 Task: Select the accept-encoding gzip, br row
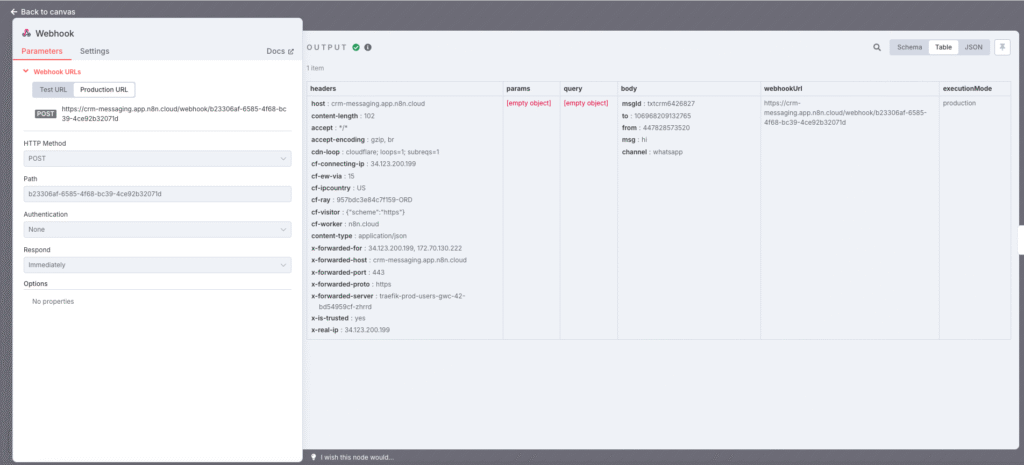click(353, 140)
